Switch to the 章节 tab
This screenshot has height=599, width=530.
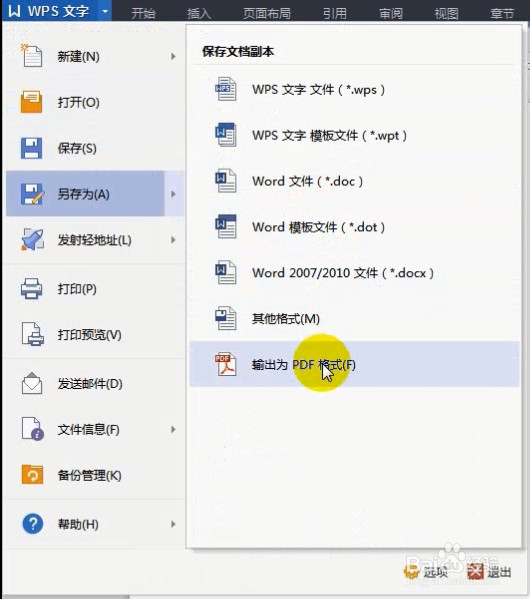pyautogui.click(x=502, y=13)
